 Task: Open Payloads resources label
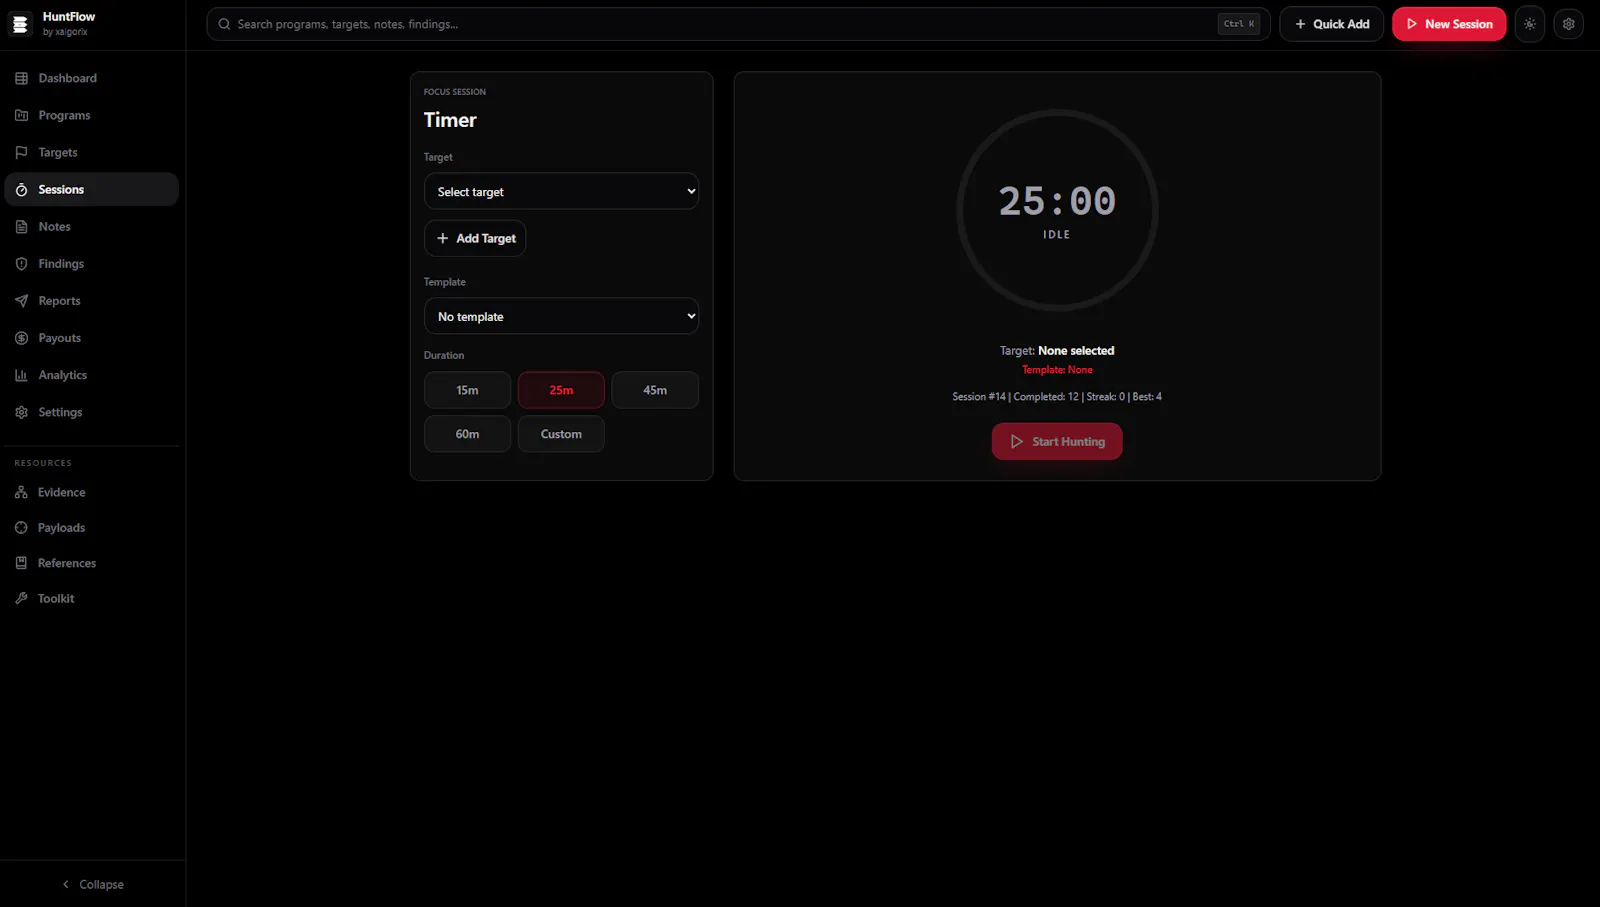(x=62, y=527)
